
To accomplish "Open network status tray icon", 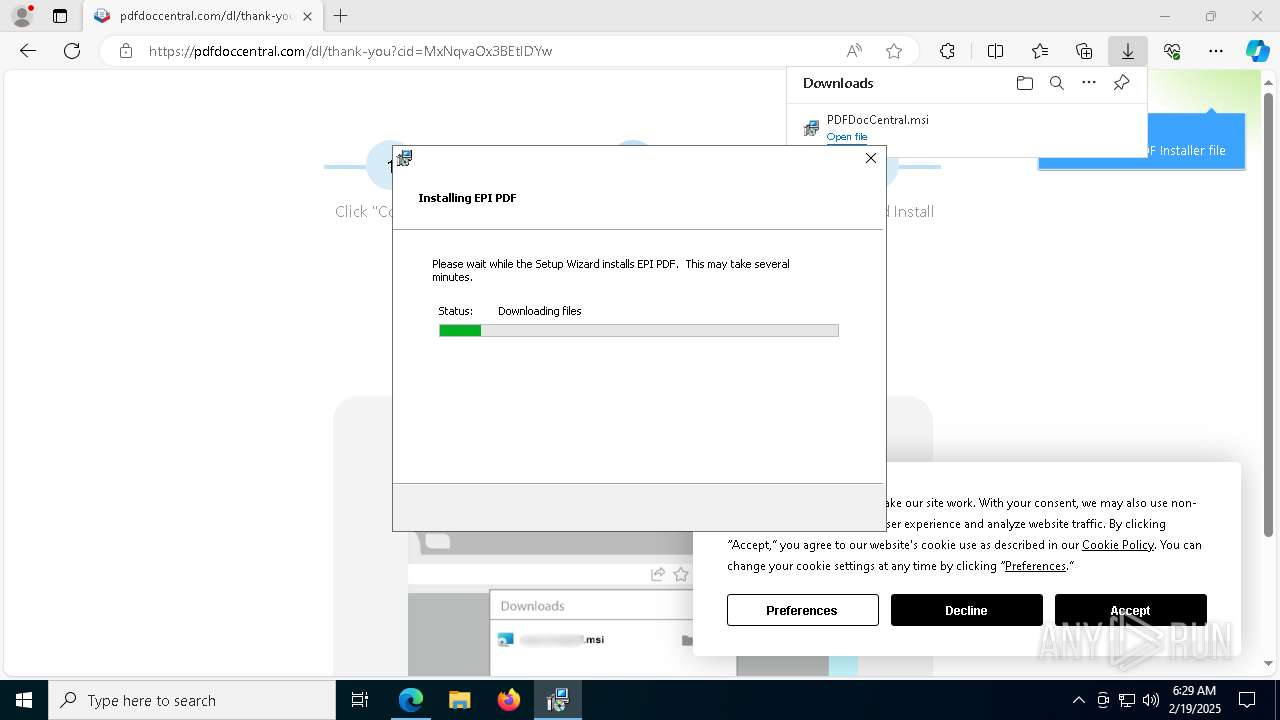I will 1127,700.
